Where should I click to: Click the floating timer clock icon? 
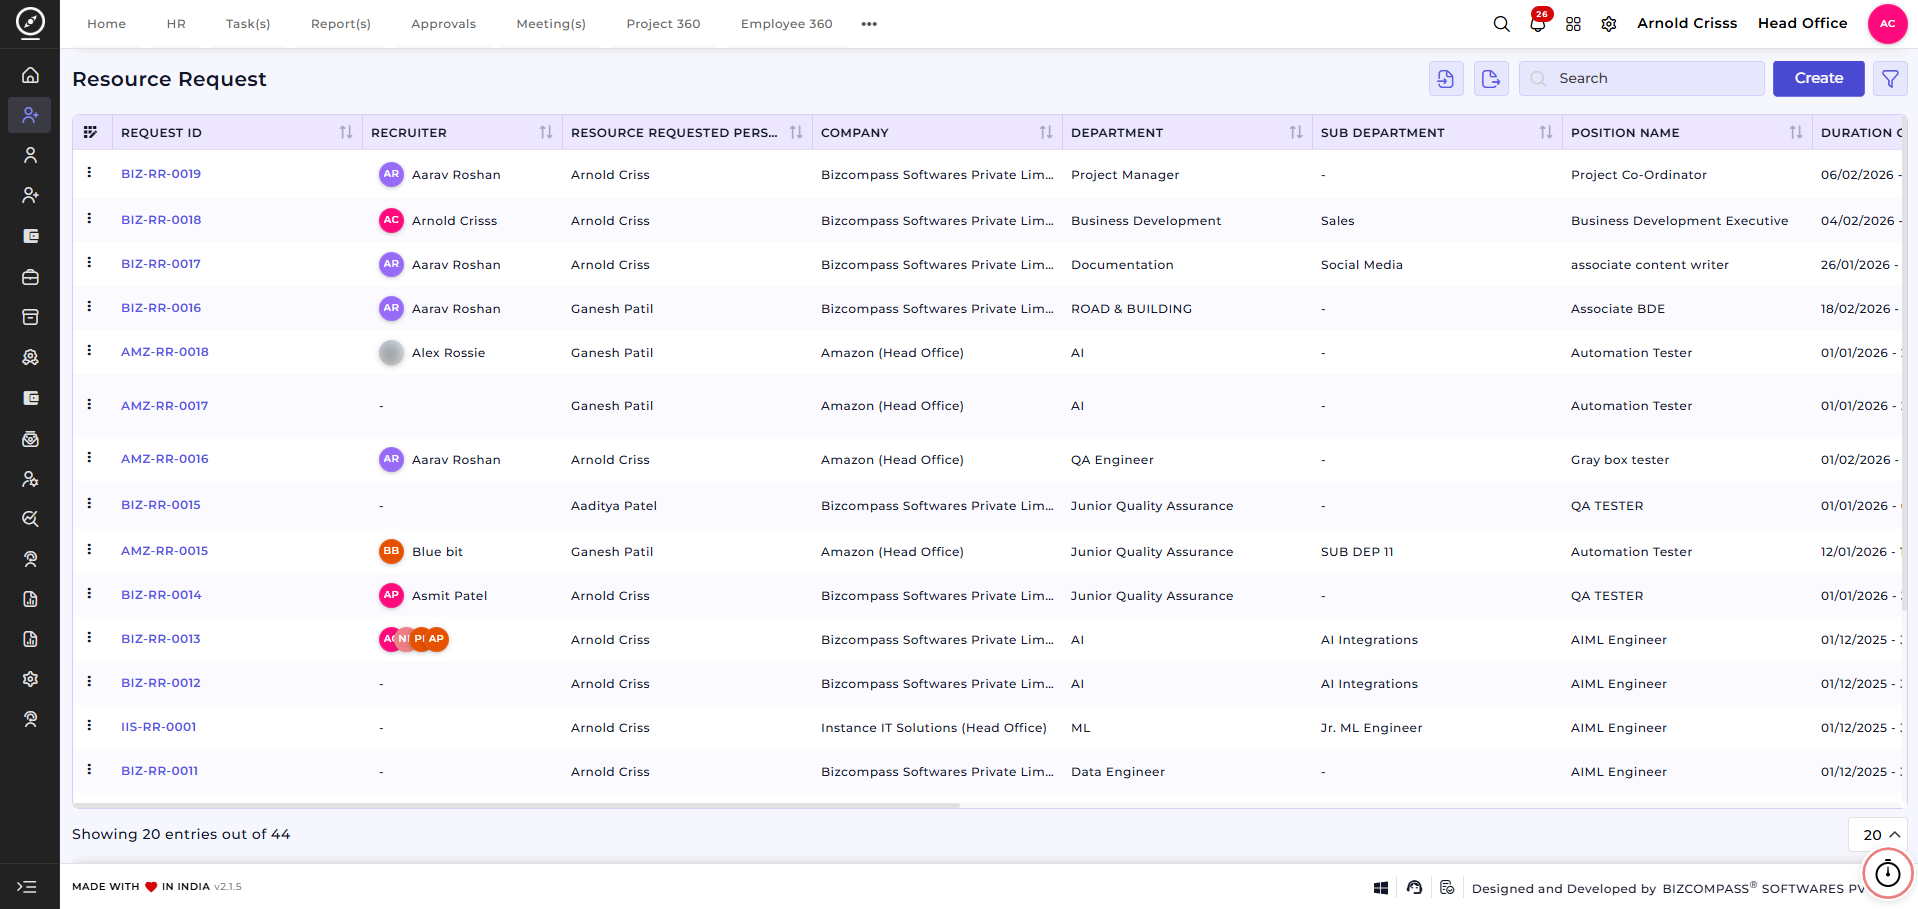pos(1887,874)
